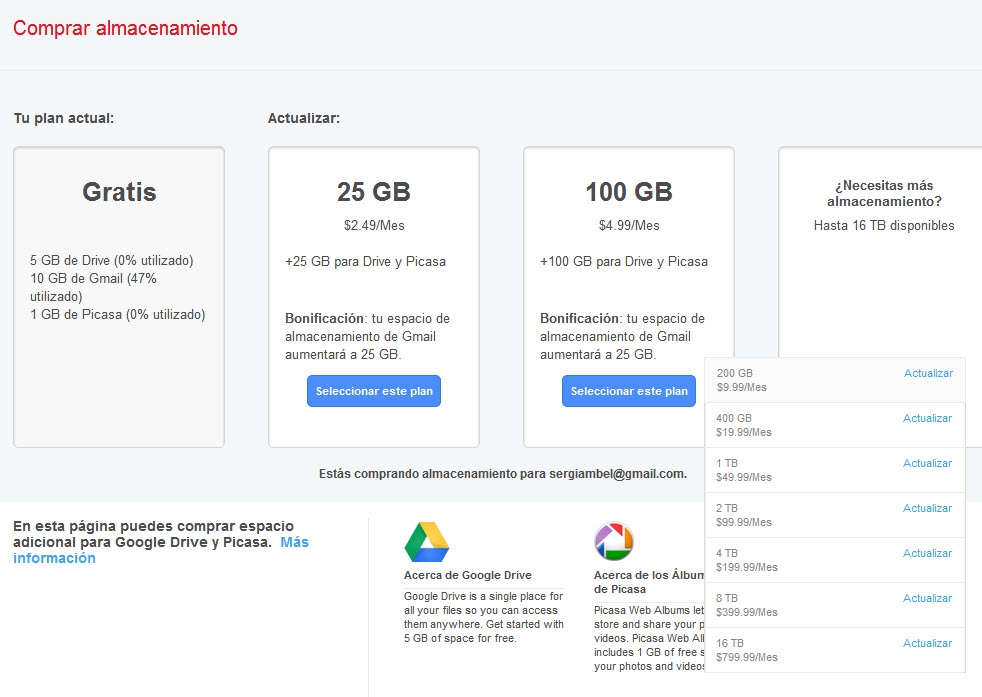The height and width of the screenshot is (697, 982).
Task: Click the $399.99/Mes price in the list
Action: 747,612
